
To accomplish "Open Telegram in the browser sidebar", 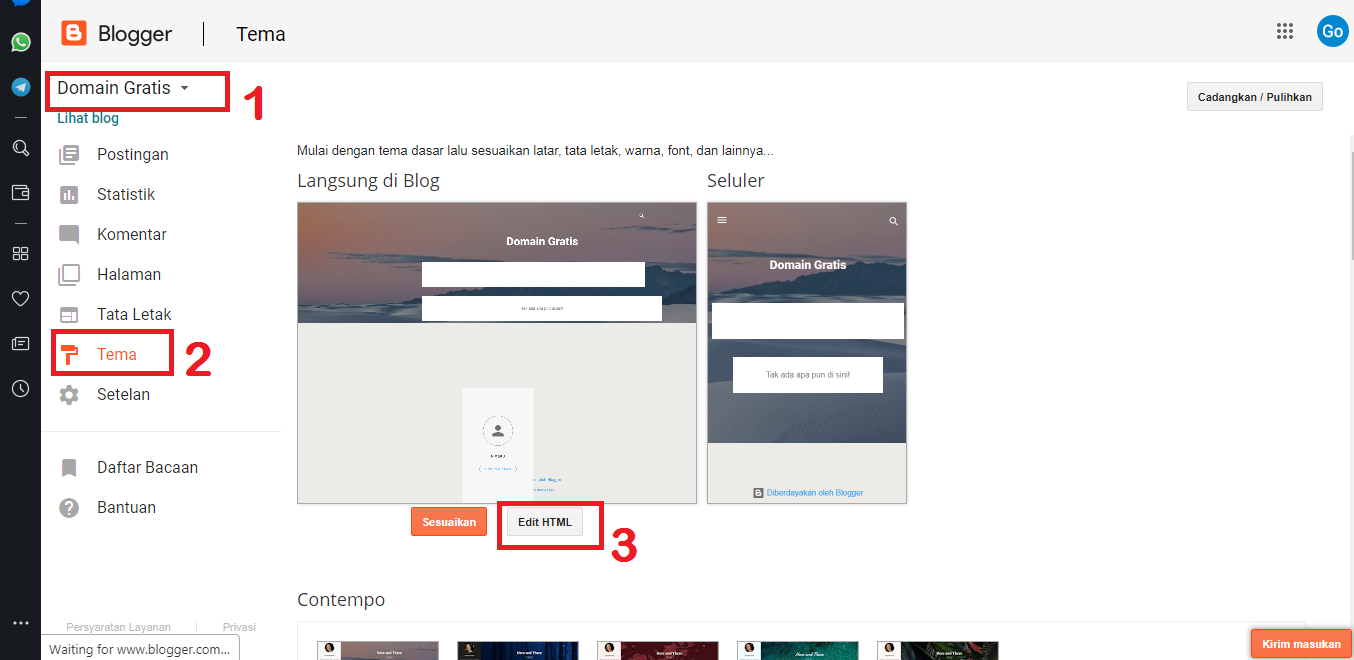I will 20,87.
